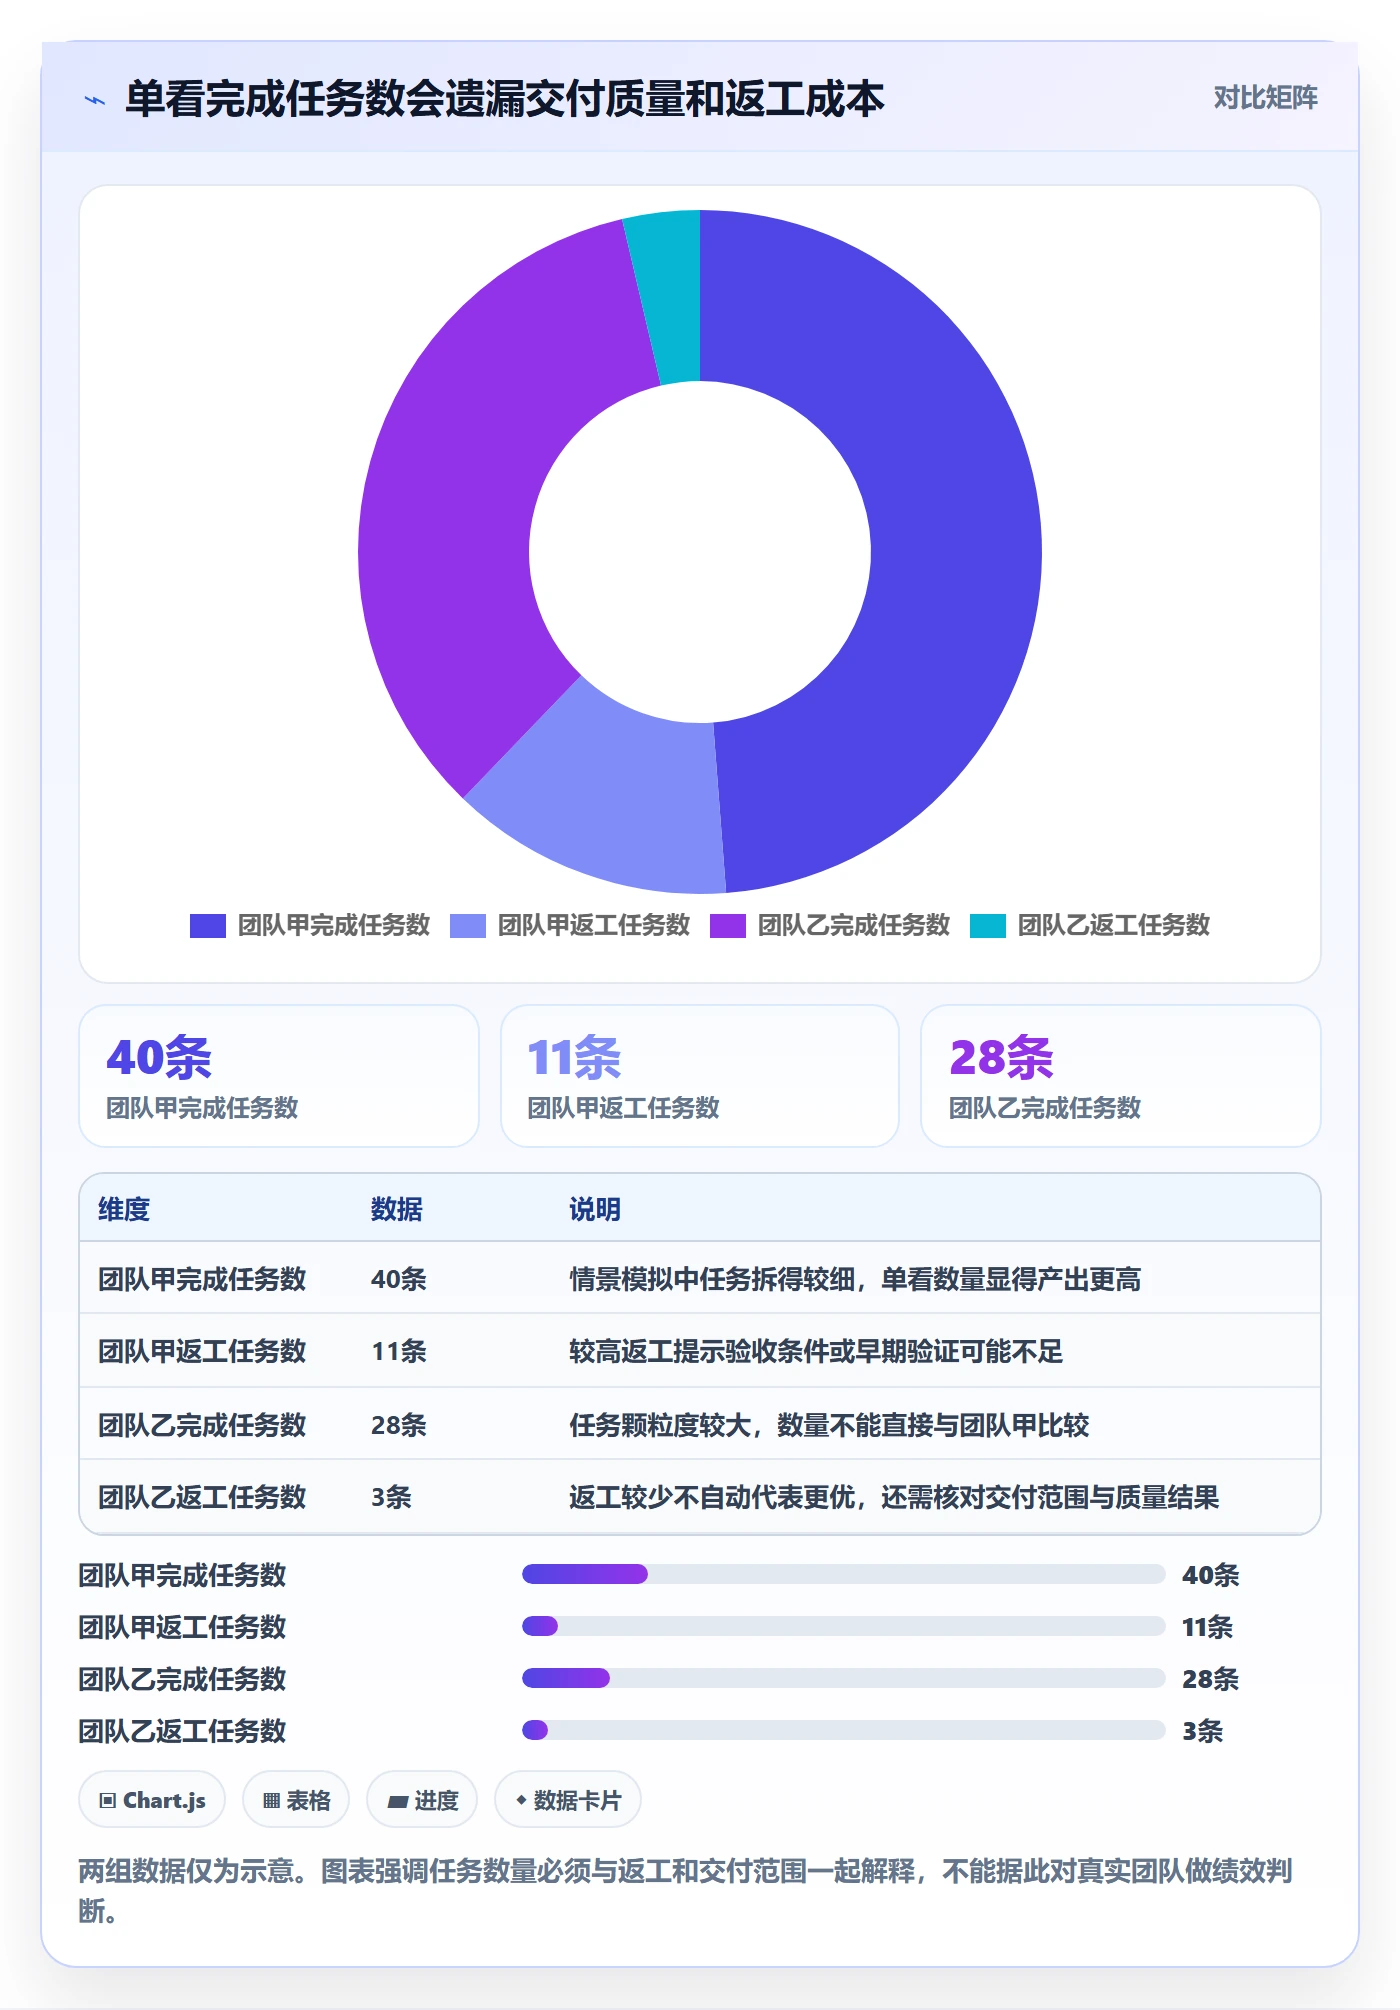
Task: Click the "40条" cell in the table's 数据 column
Action: (399, 1279)
